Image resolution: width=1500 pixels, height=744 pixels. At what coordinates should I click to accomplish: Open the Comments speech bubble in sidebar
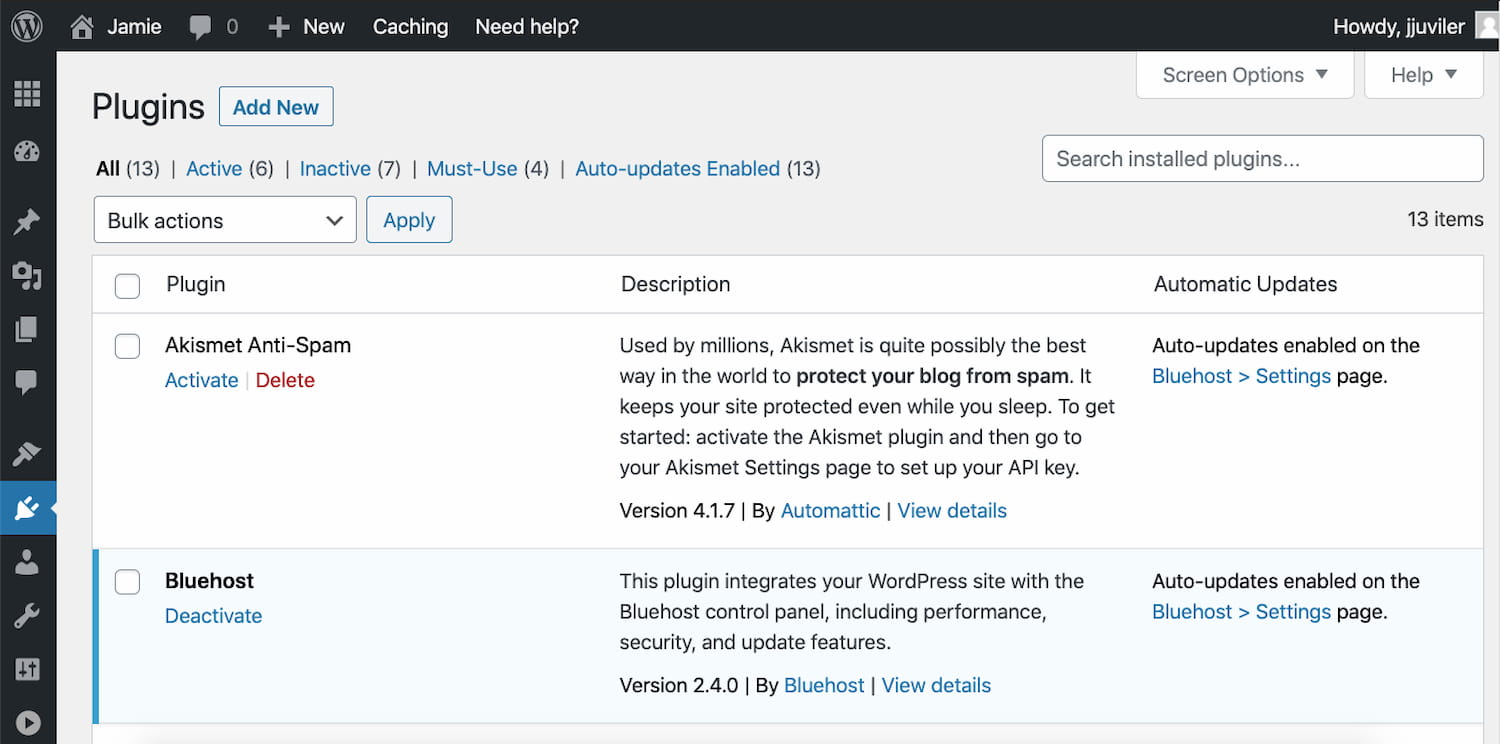pos(27,383)
